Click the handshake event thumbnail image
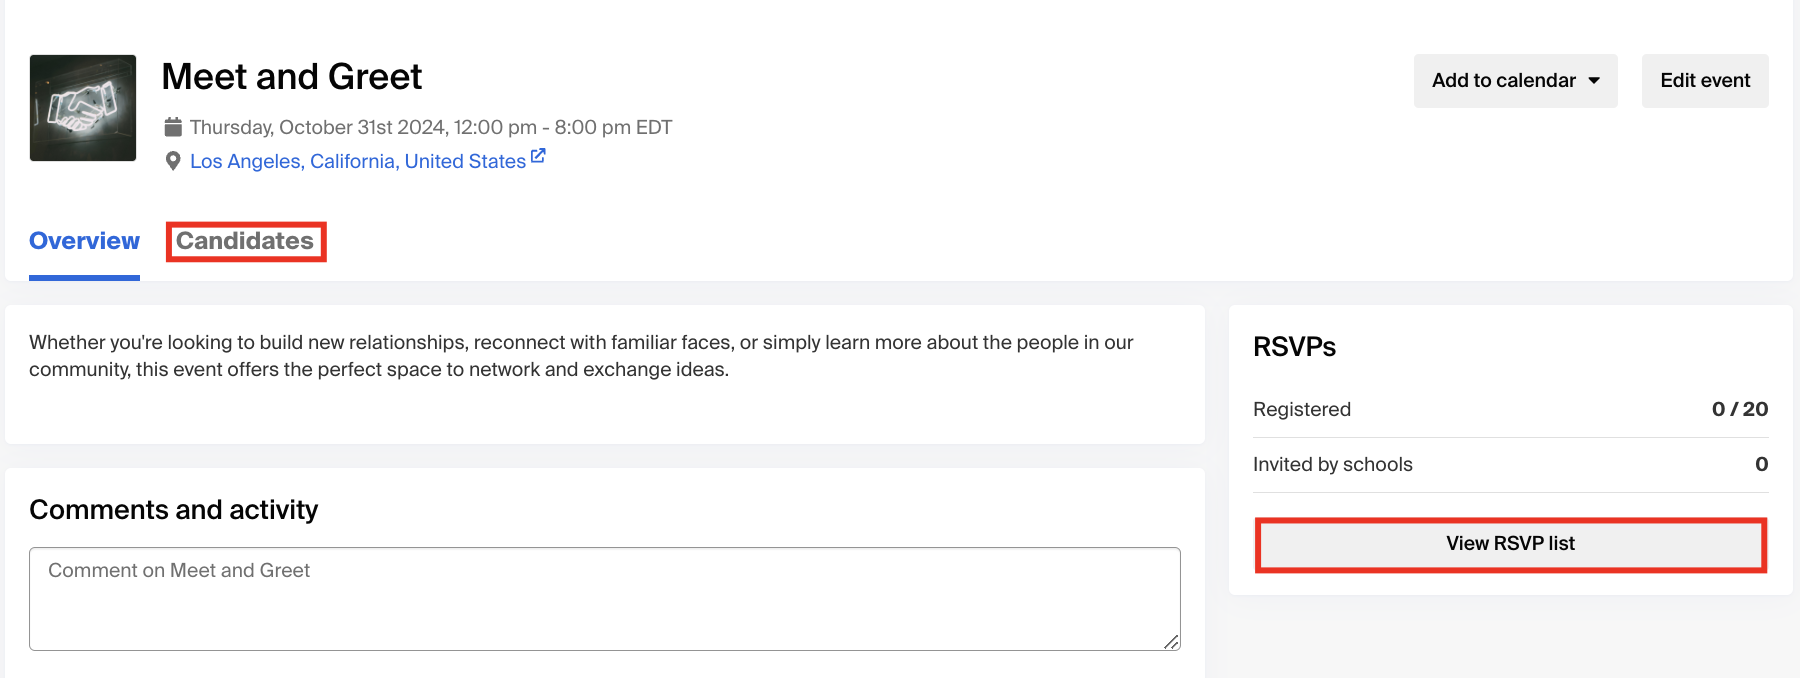Image resolution: width=1800 pixels, height=678 pixels. click(x=83, y=108)
